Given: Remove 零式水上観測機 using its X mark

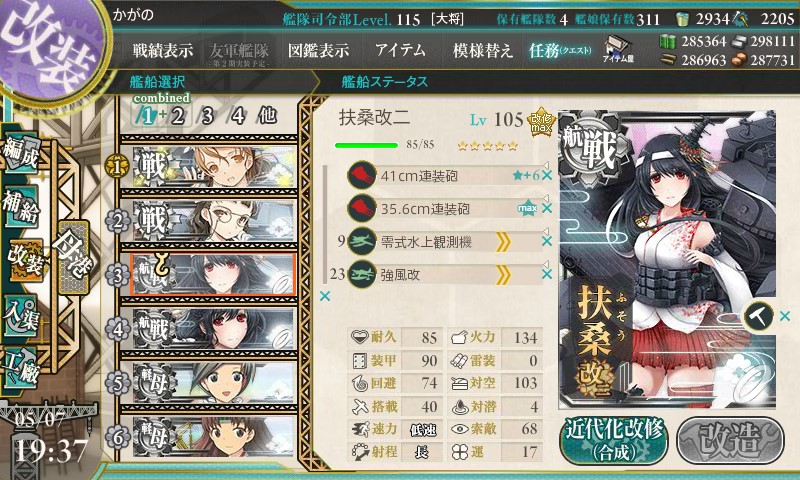Looking at the screenshot, I should coord(546,241).
